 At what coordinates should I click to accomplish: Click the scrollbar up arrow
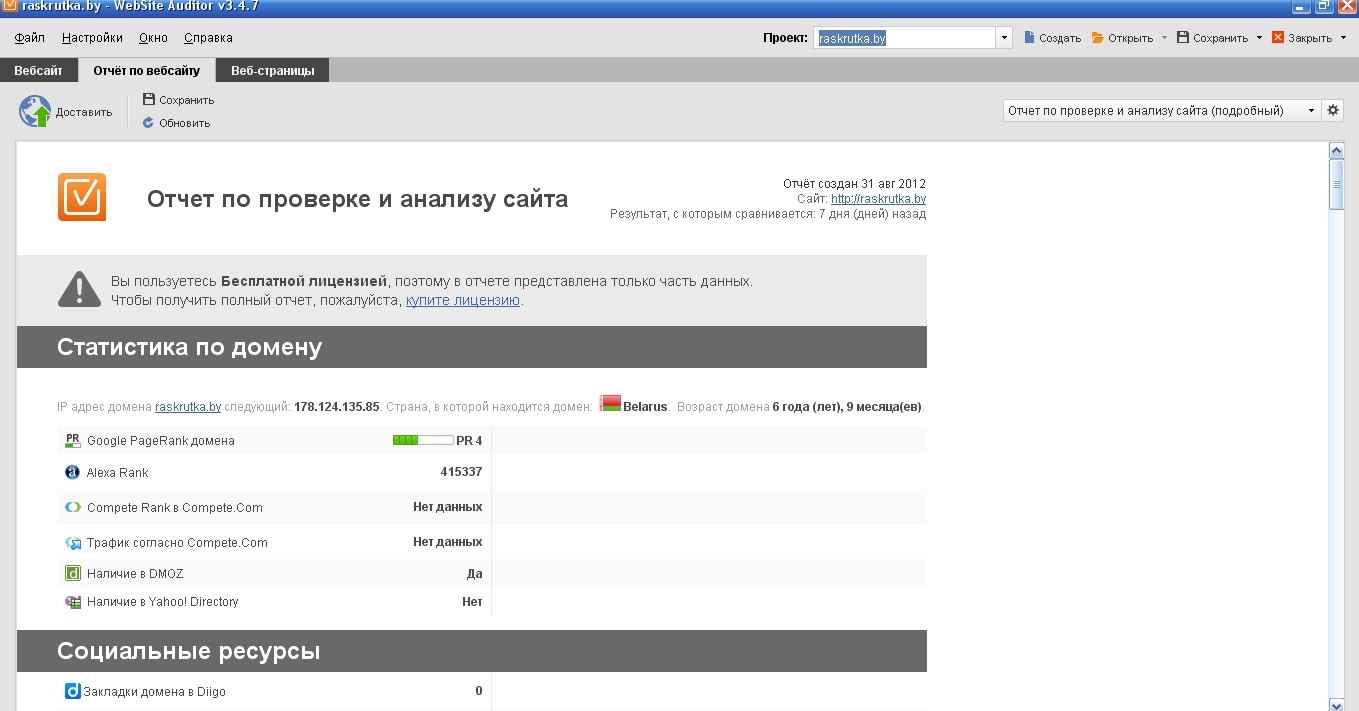(1336, 150)
